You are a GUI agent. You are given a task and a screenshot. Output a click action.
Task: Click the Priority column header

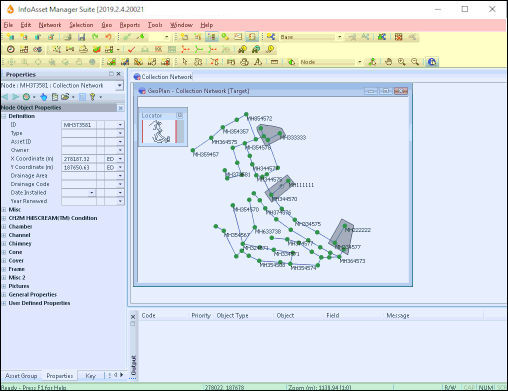201,315
